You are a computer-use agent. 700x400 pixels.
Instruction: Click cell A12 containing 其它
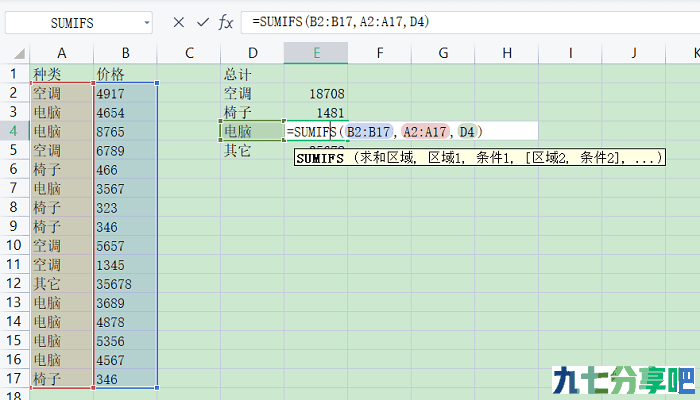click(62, 283)
